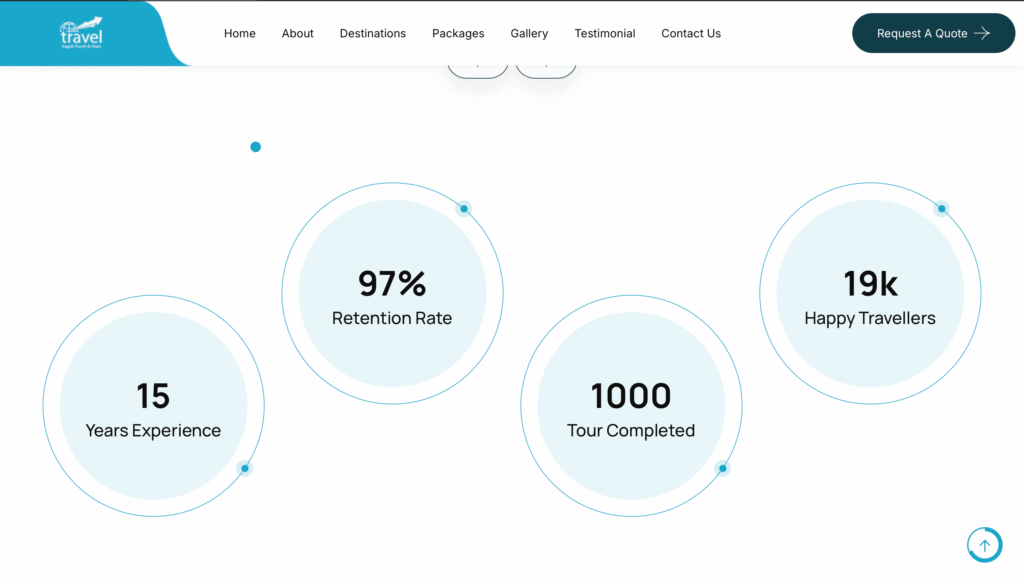
Task: Click the Travel logo in header
Action: point(81,33)
